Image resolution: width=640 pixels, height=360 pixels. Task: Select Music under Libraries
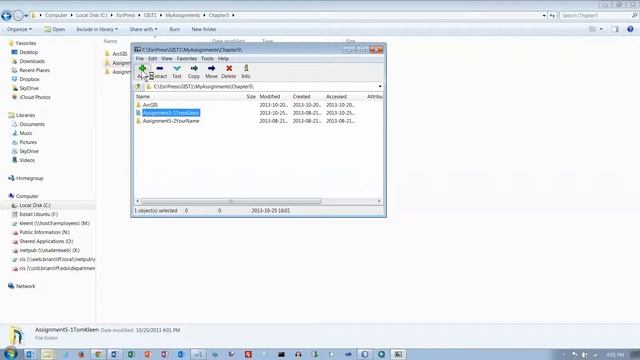coord(25,133)
